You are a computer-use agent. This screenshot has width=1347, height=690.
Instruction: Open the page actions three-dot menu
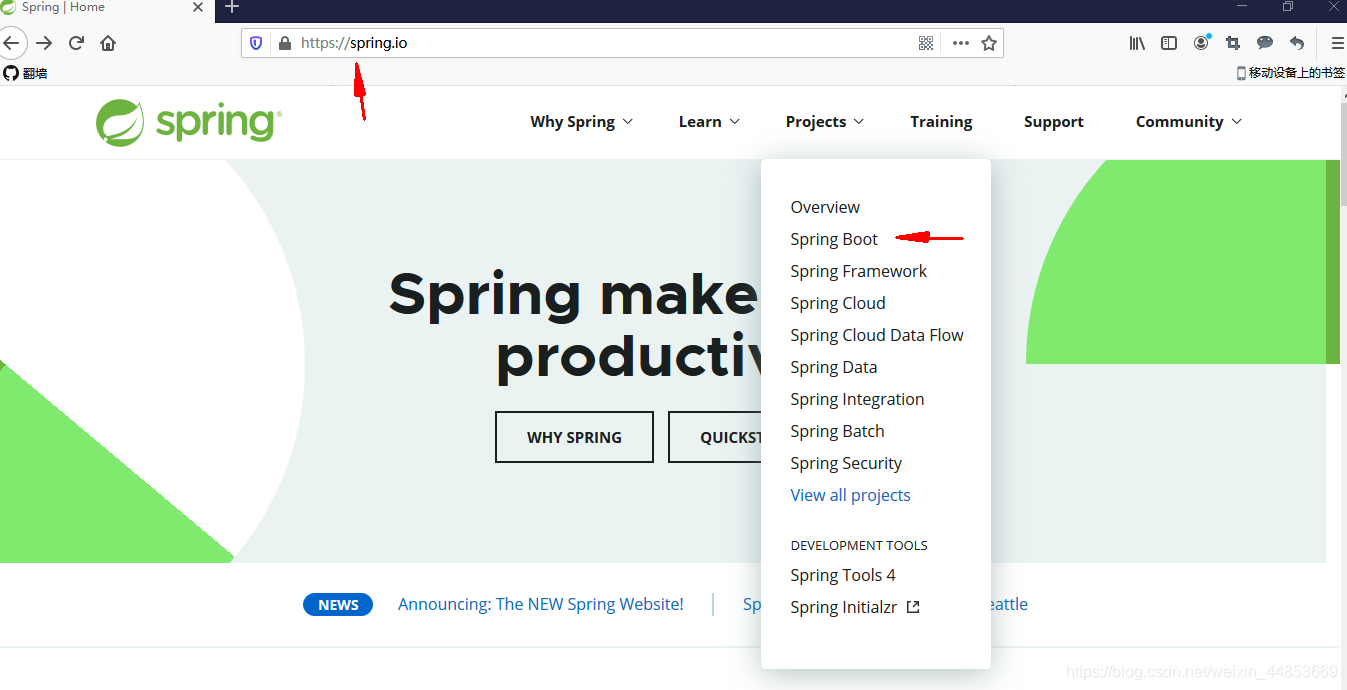[x=961, y=43]
